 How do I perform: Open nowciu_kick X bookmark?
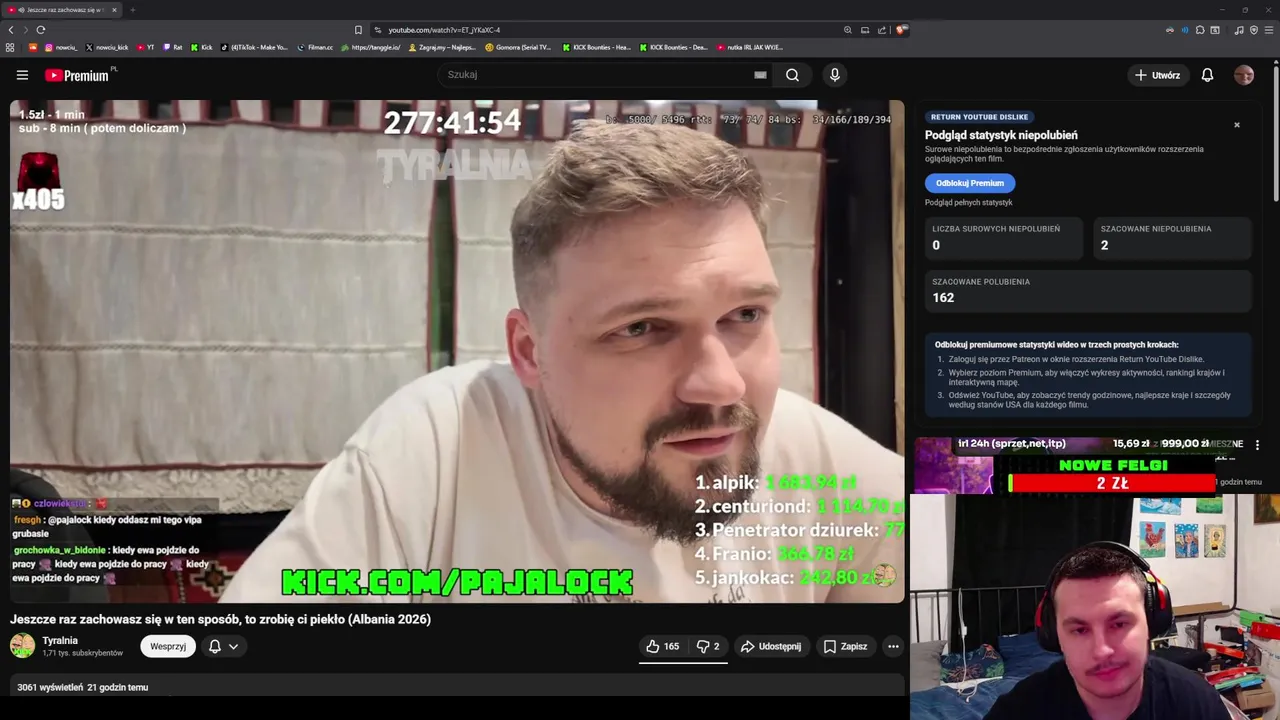point(107,47)
